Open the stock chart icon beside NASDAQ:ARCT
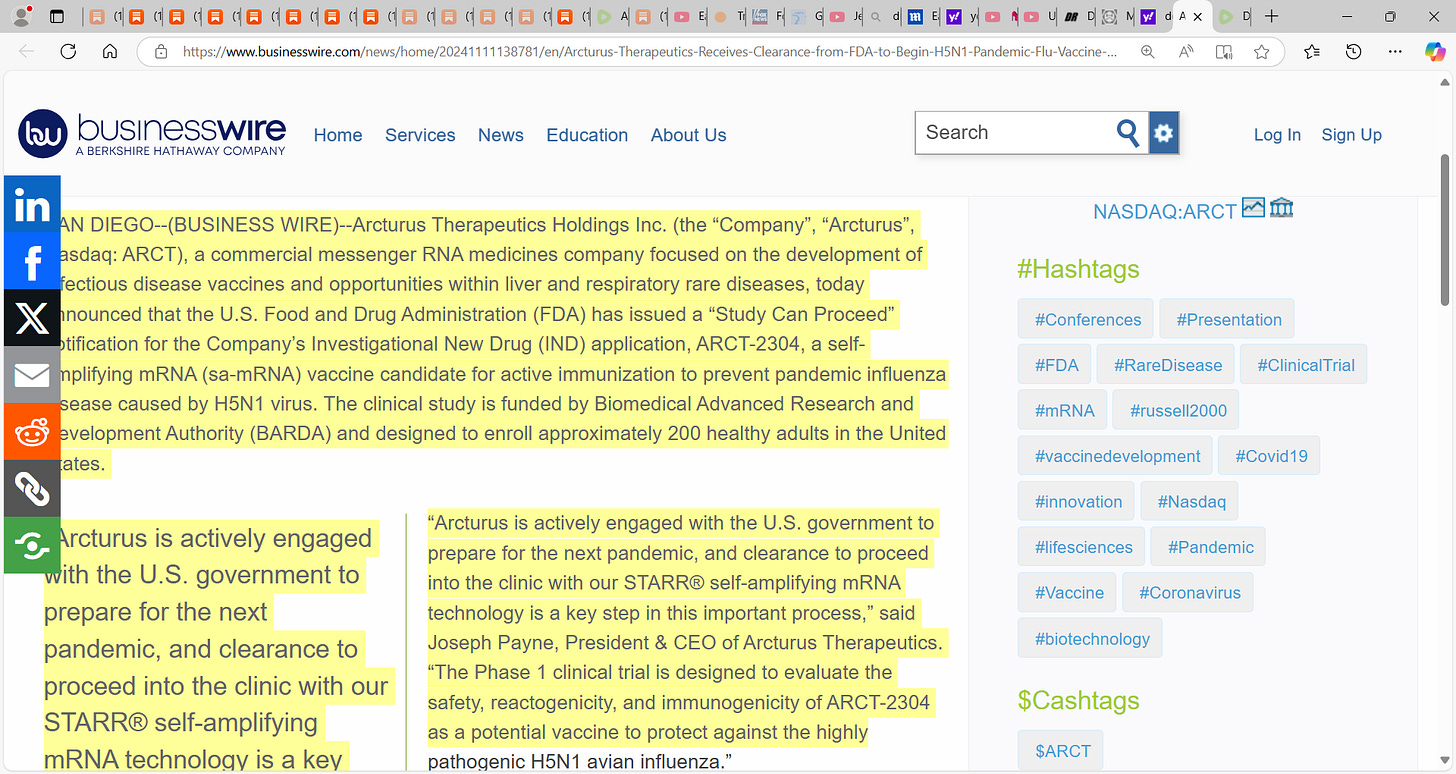1456x774 pixels. point(1253,208)
